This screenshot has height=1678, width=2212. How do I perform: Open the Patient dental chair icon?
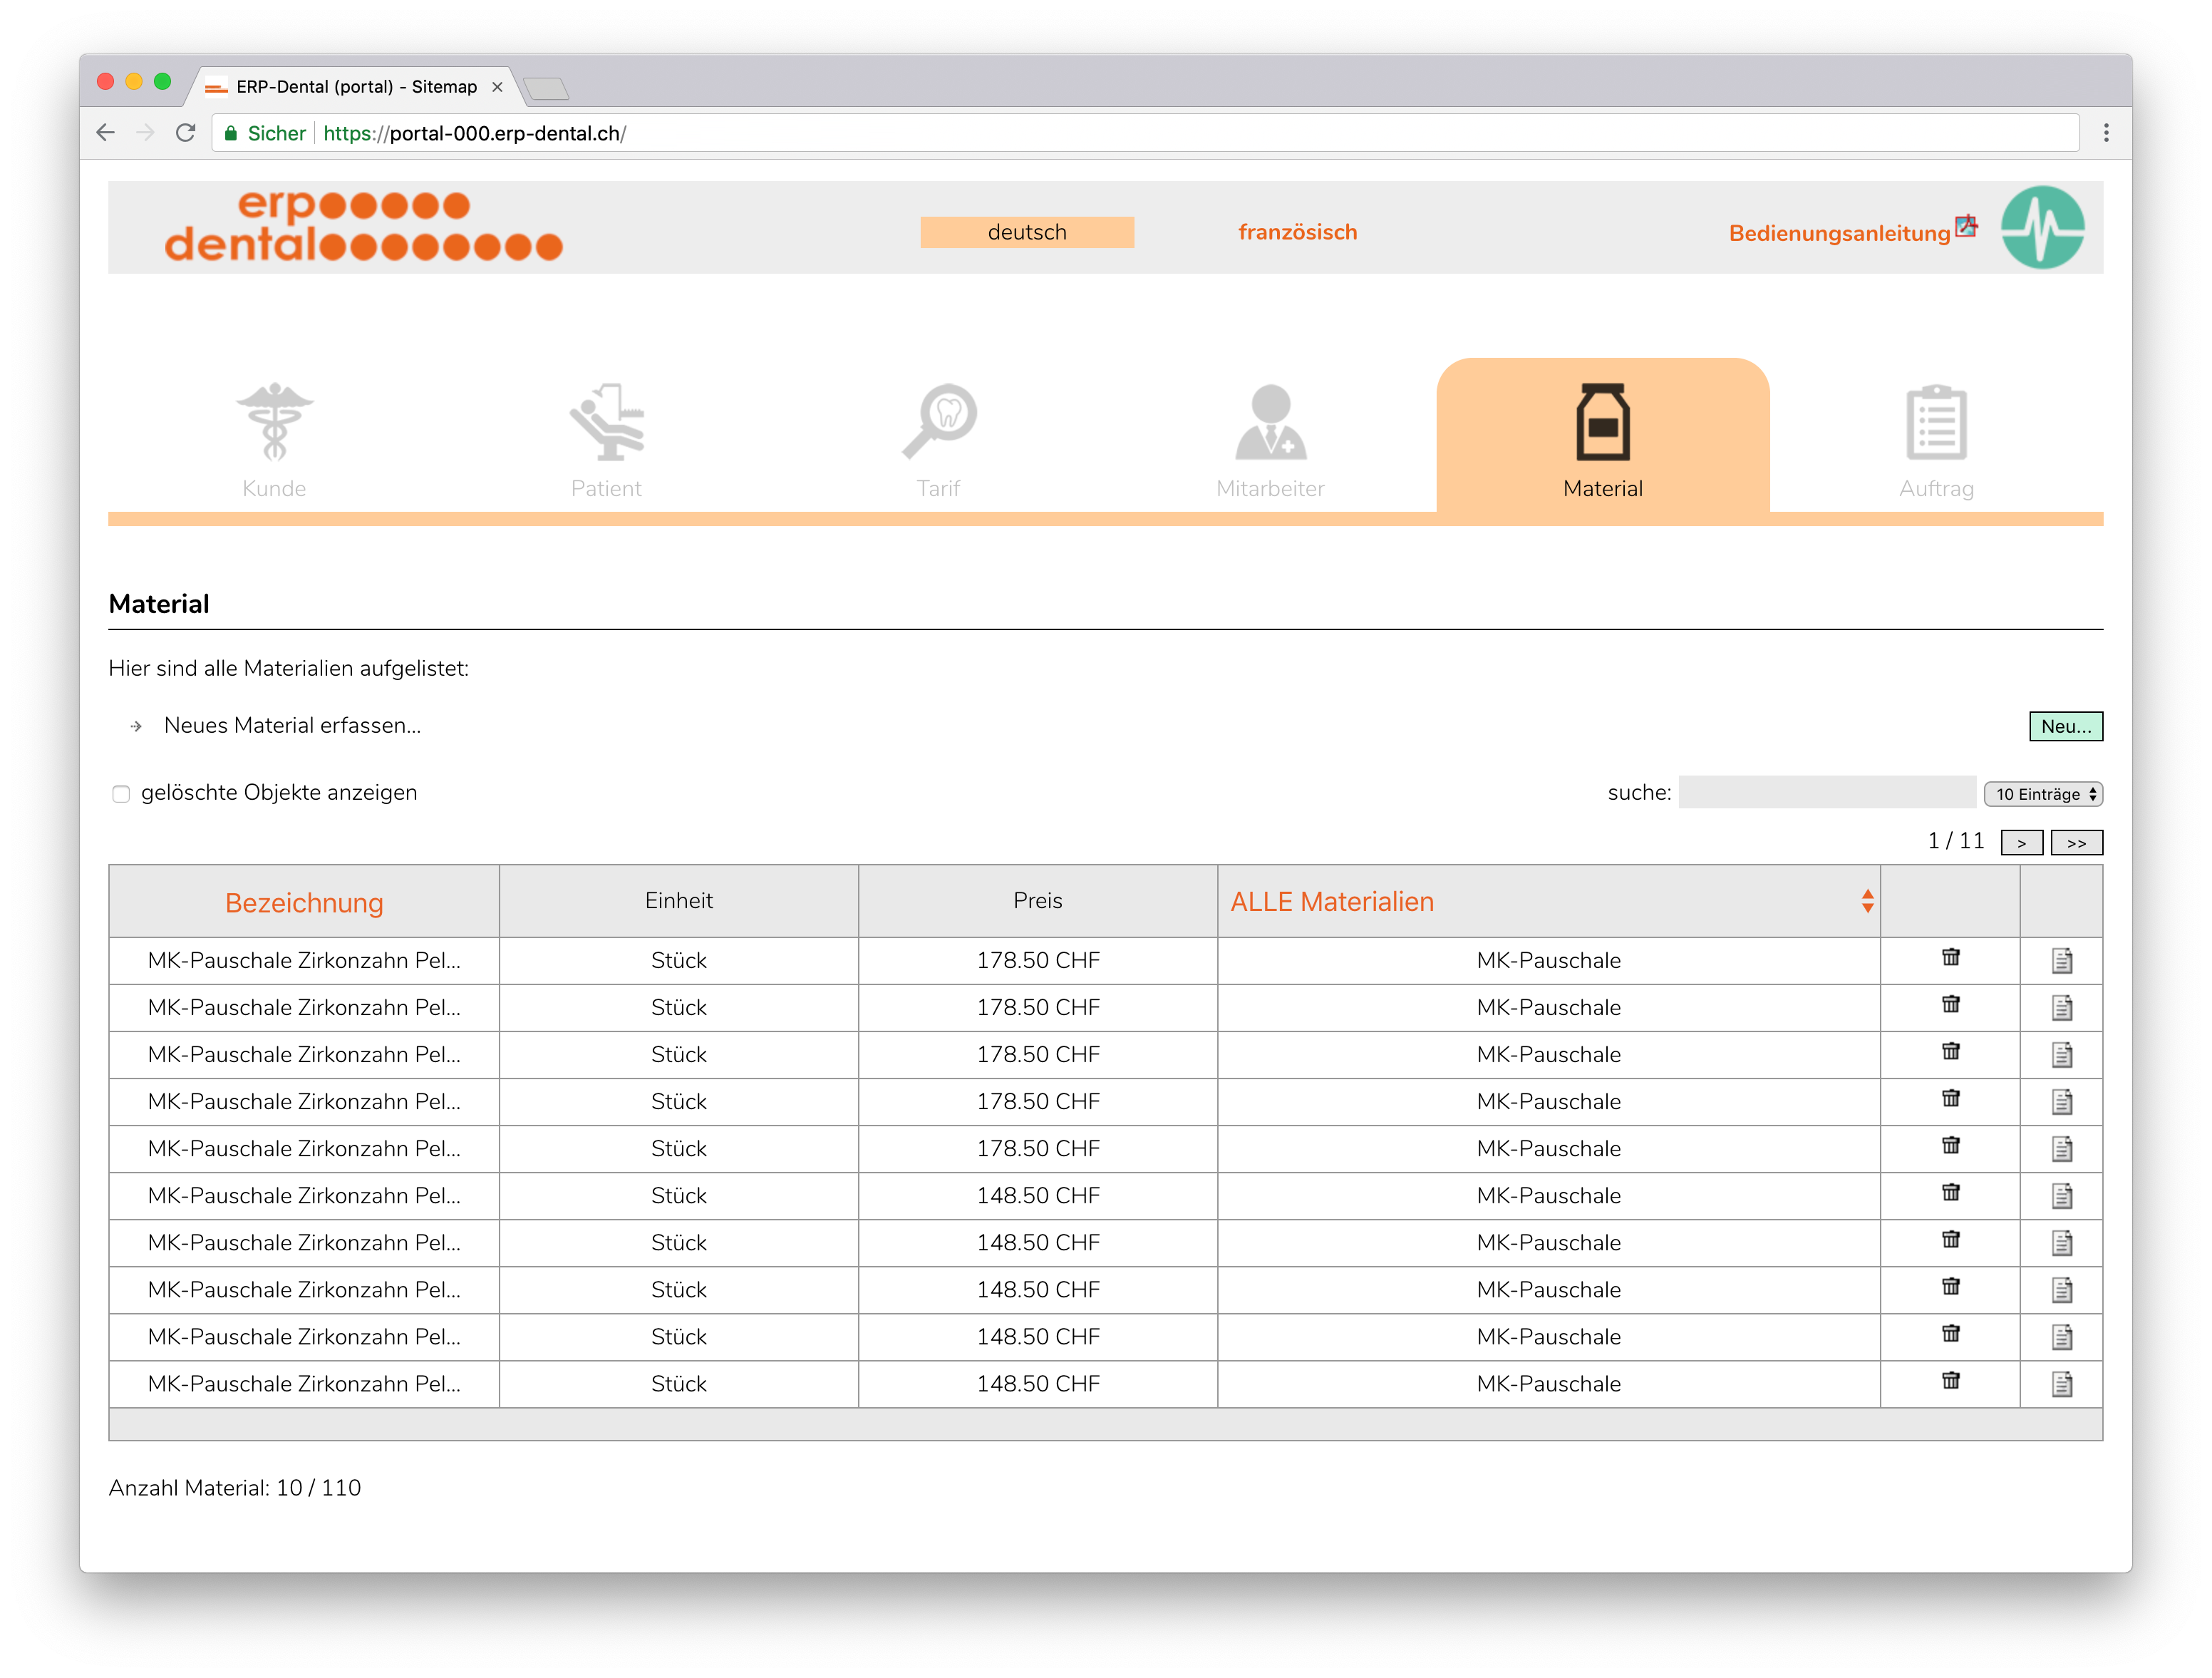[x=607, y=421]
